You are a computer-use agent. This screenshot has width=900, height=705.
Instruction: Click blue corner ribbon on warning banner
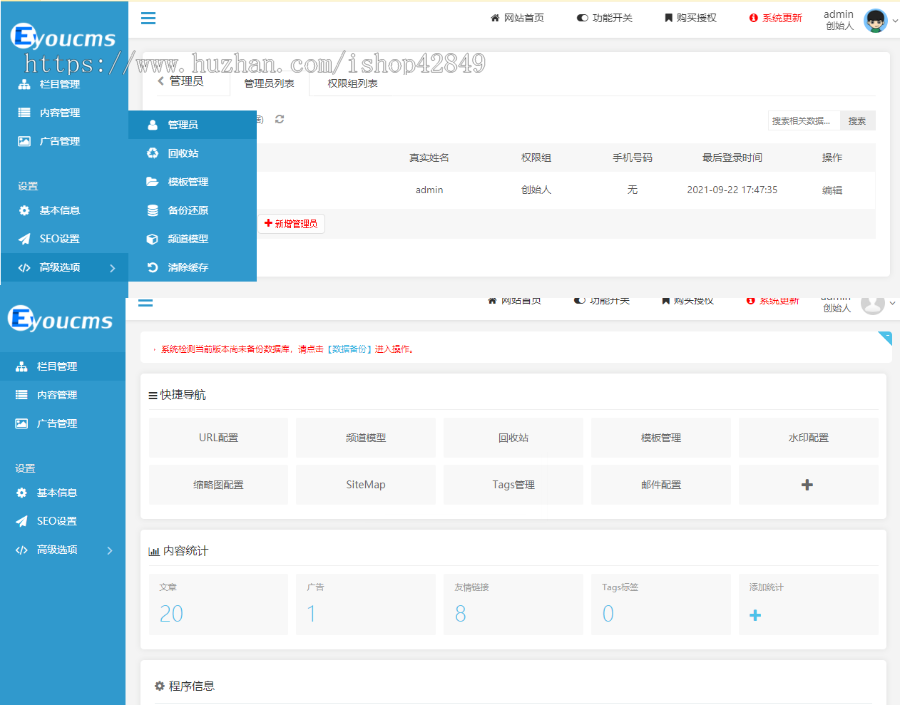click(886, 337)
